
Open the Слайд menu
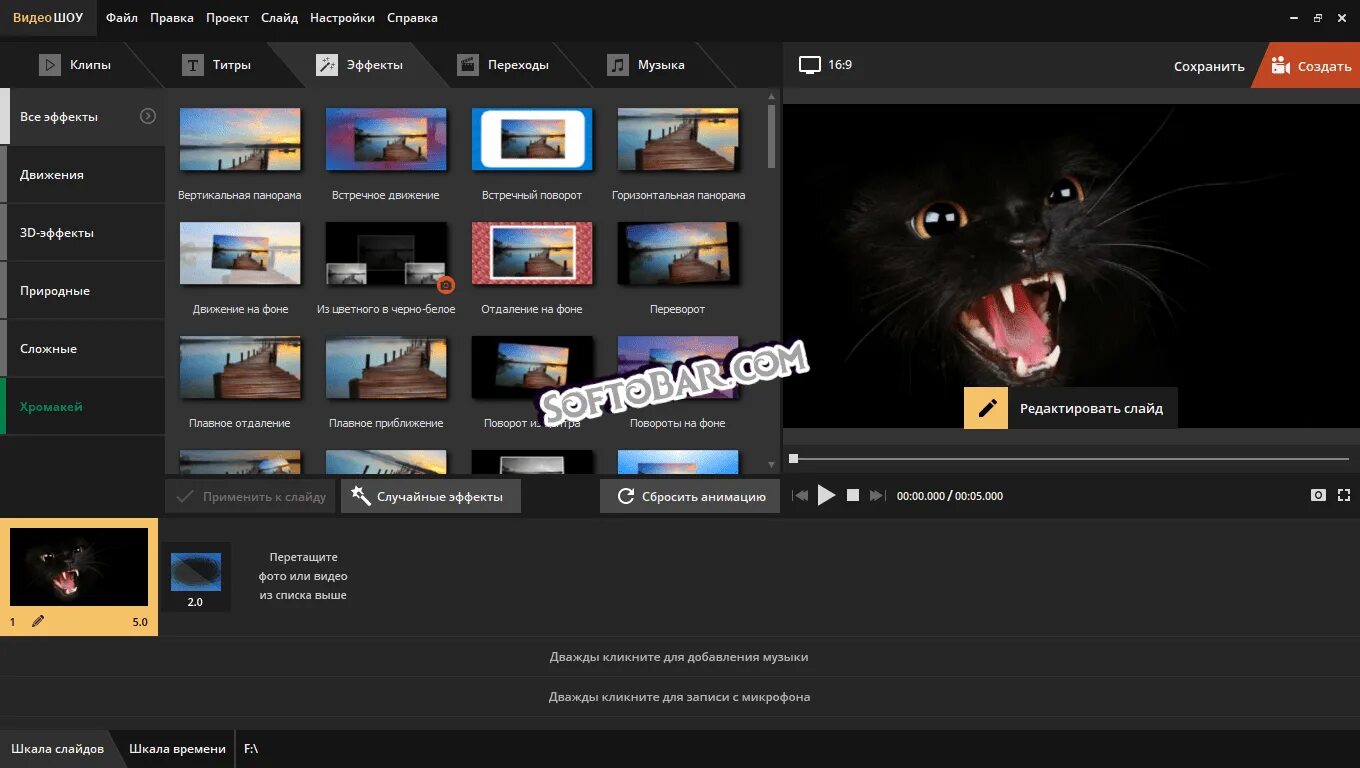click(279, 18)
